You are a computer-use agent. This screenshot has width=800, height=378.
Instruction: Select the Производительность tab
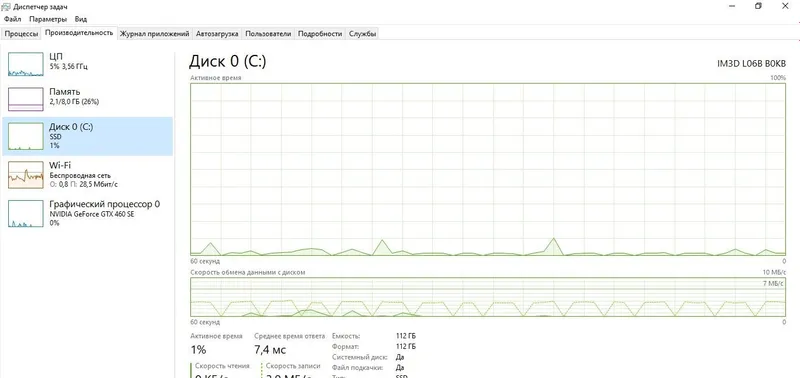tap(79, 33)
